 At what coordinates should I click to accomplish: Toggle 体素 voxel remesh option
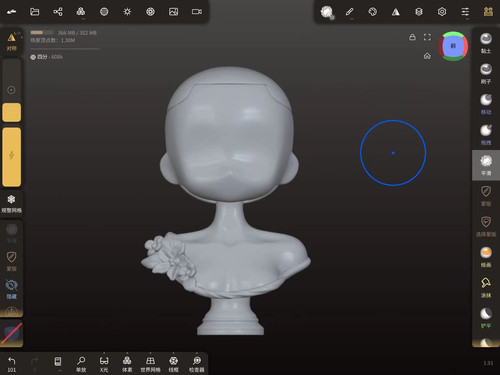pyautogui.click(x=127, y=364)
